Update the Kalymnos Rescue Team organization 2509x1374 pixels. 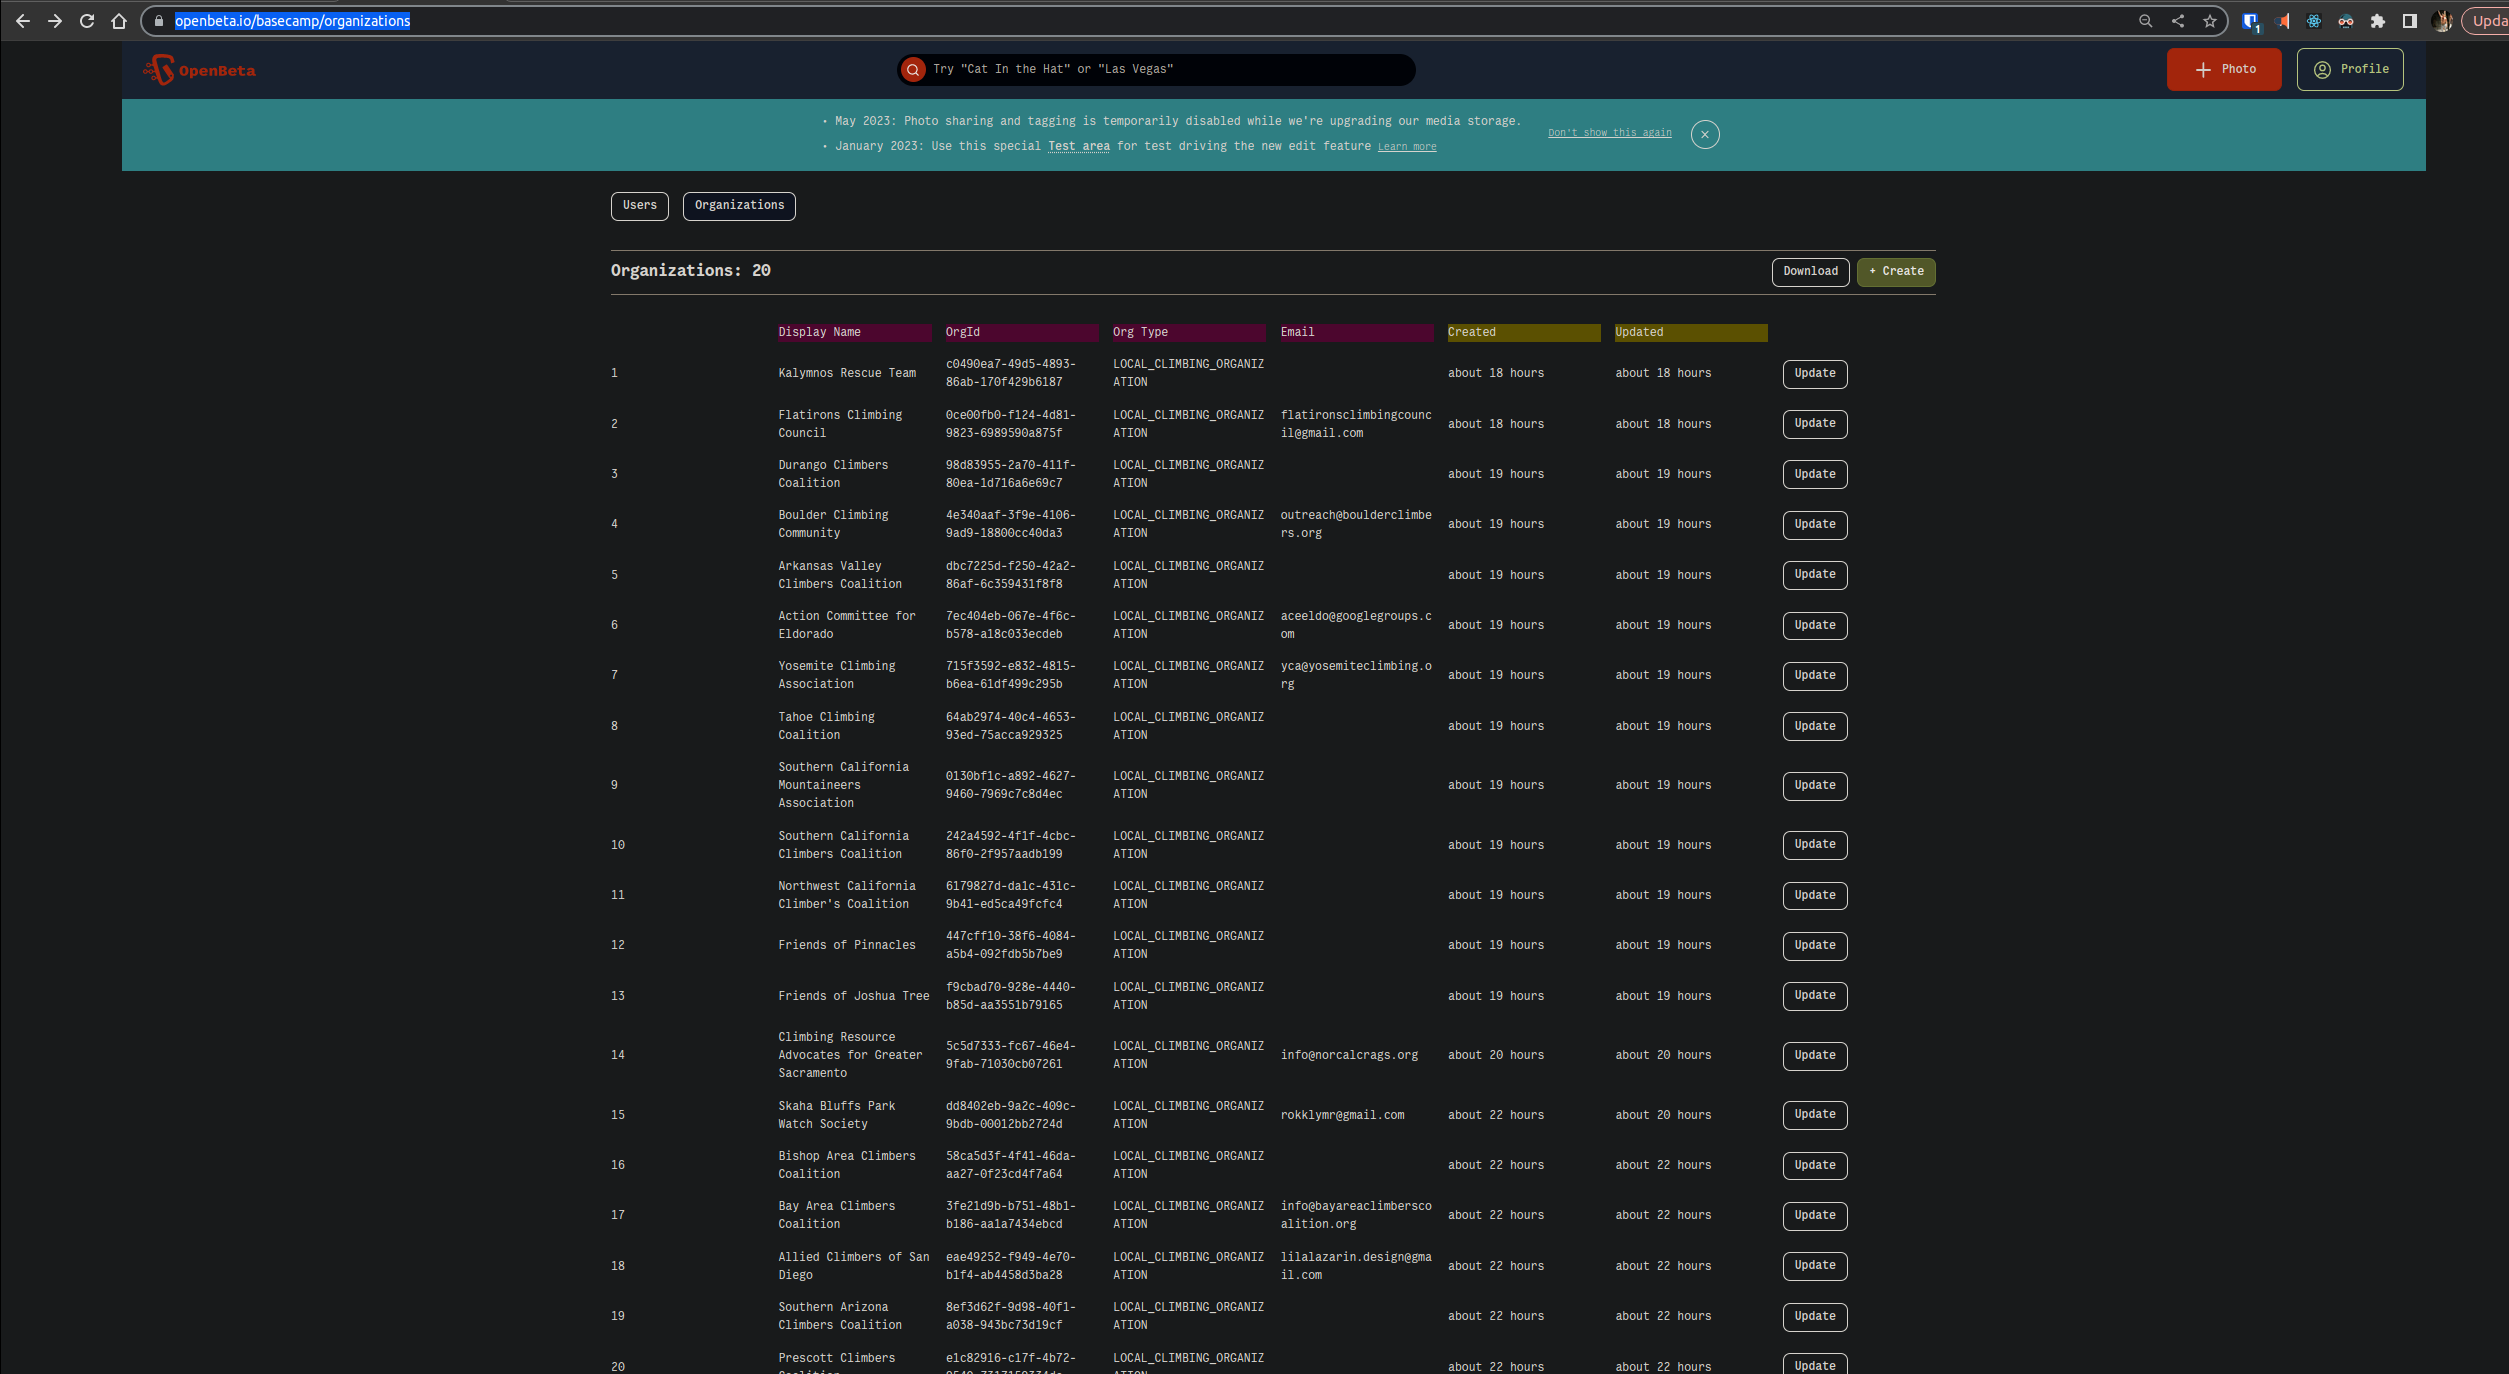1814,374
